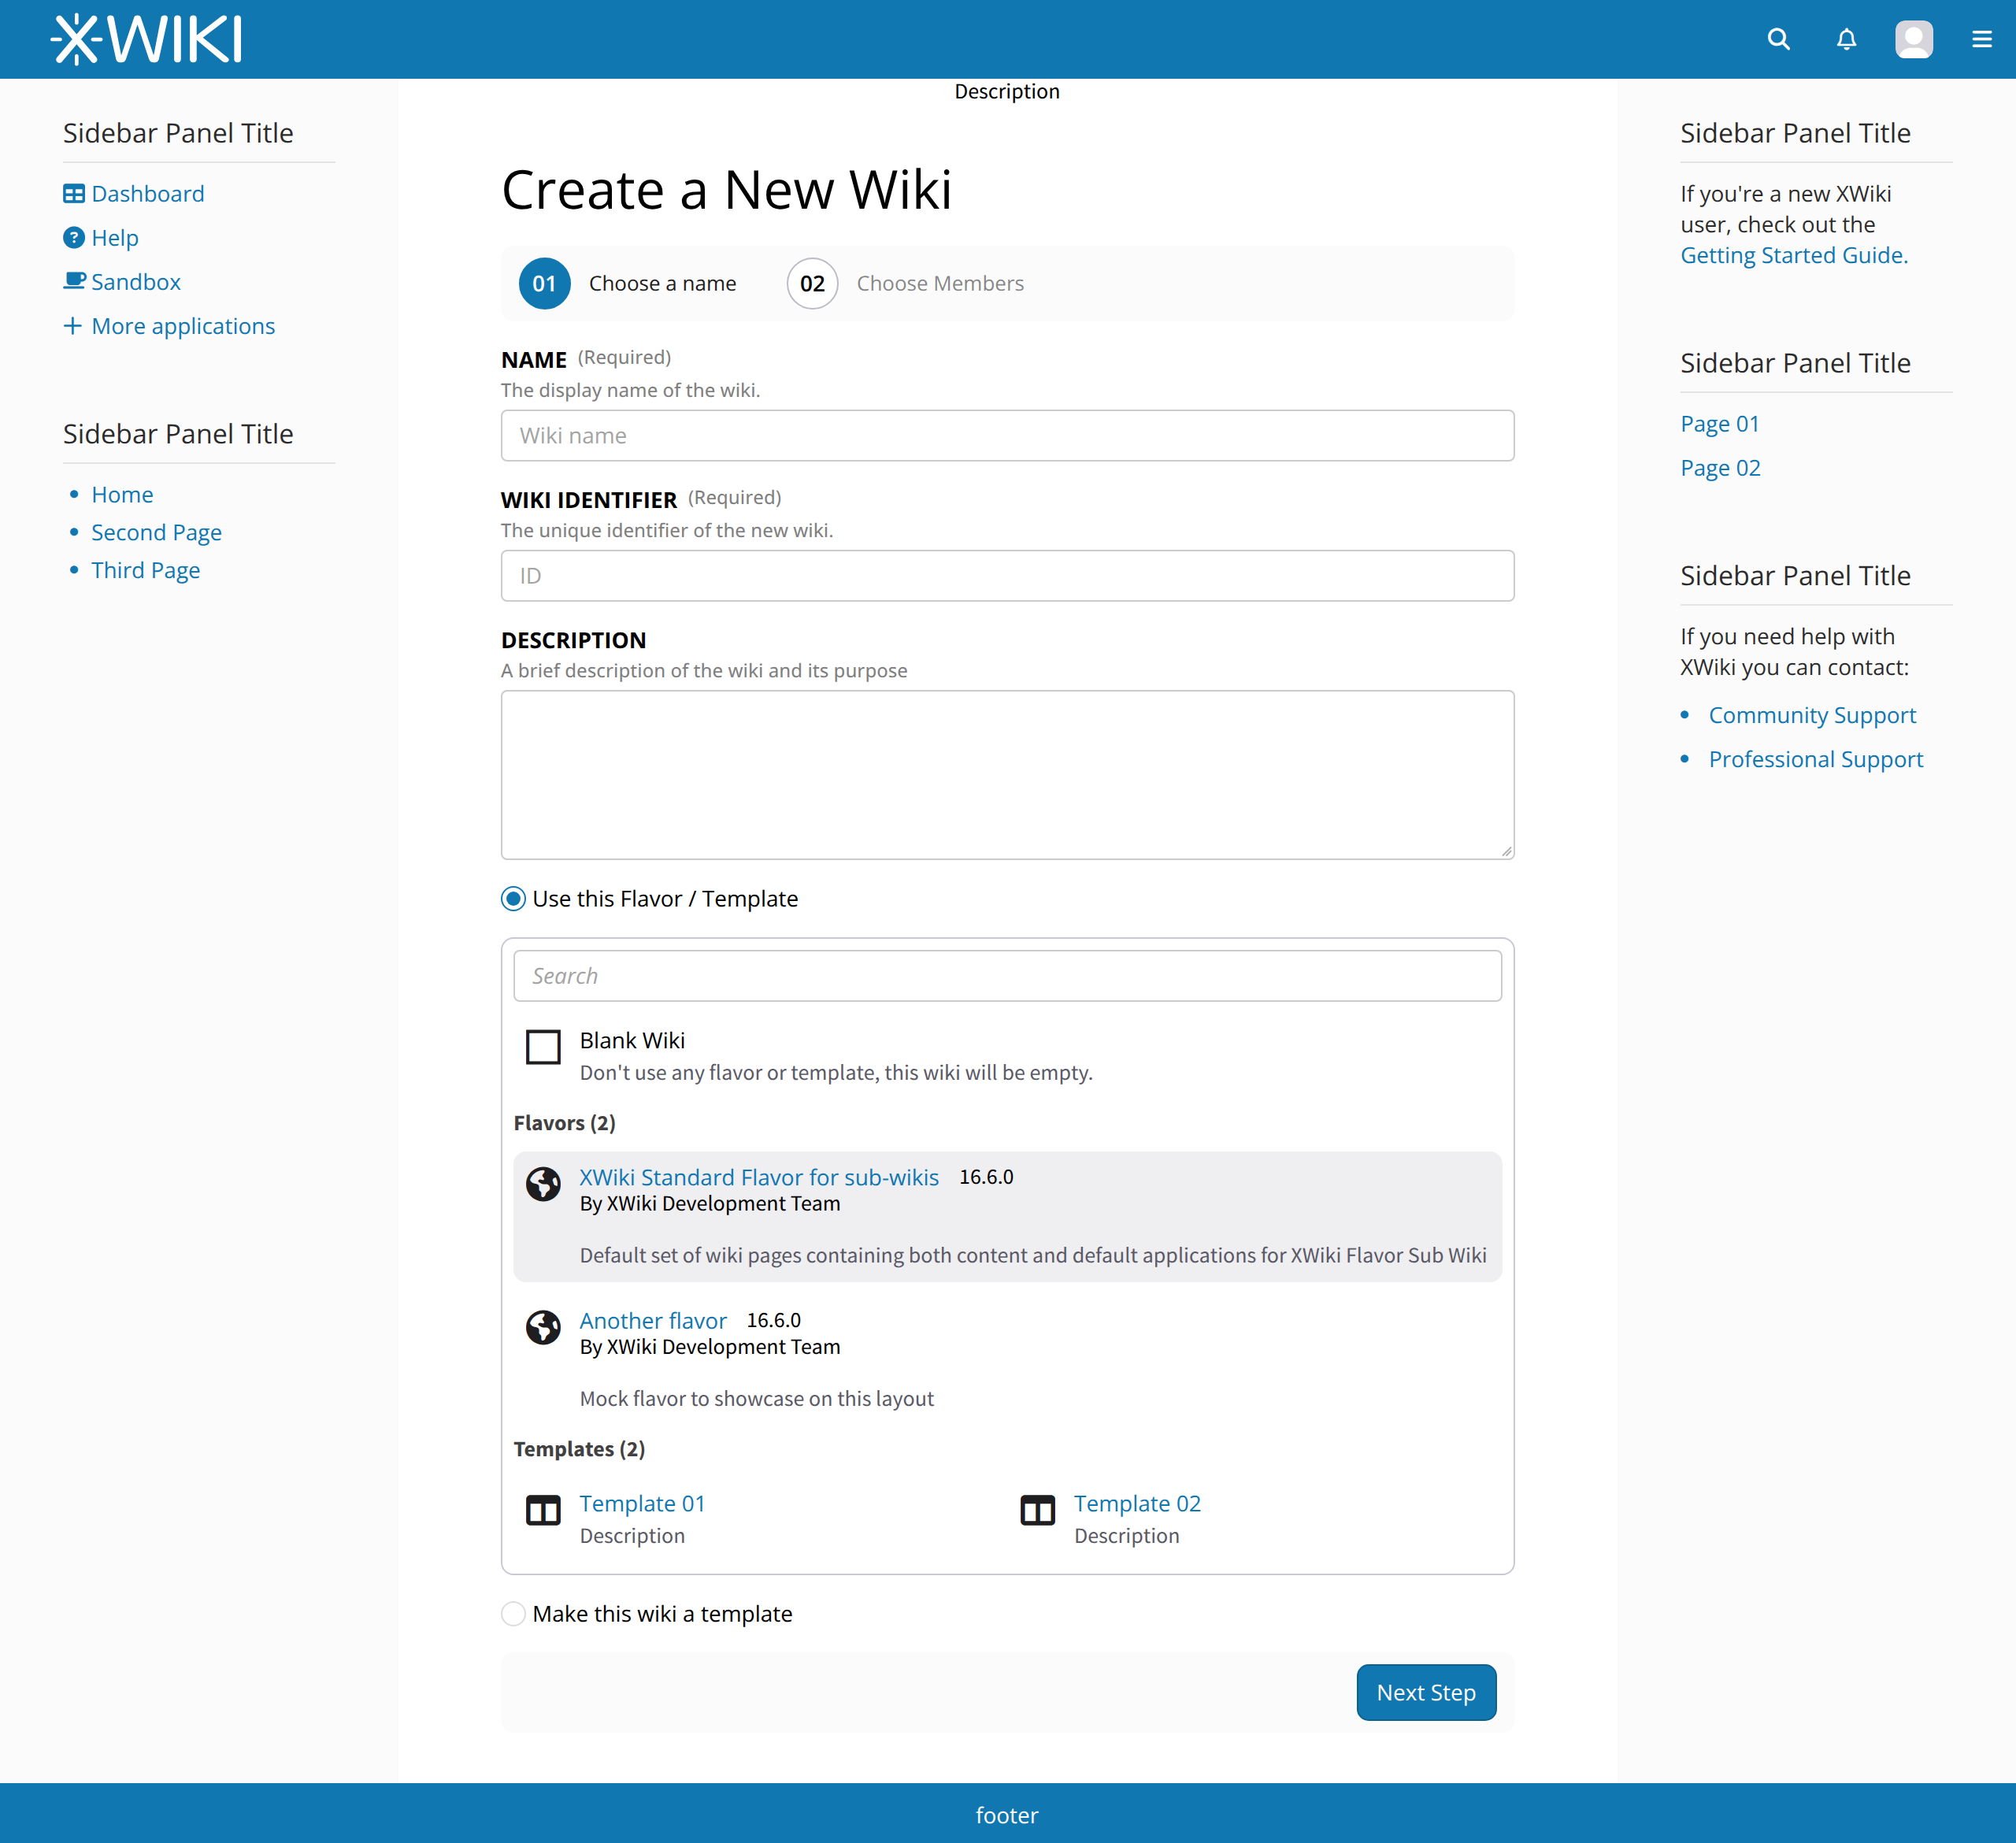This screenshot has height=1843, width=2016.
Task: Click the Description textarea resize handle
Action: [x=1506, y=851]
